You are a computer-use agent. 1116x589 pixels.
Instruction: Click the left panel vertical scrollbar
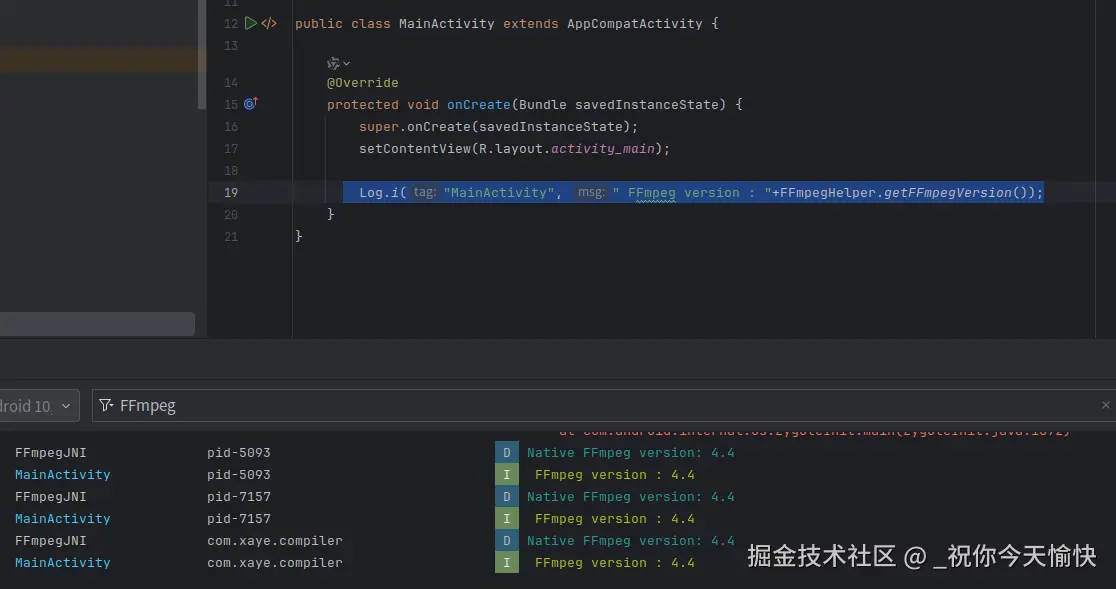pyautogui.click(x=202, y=53)
